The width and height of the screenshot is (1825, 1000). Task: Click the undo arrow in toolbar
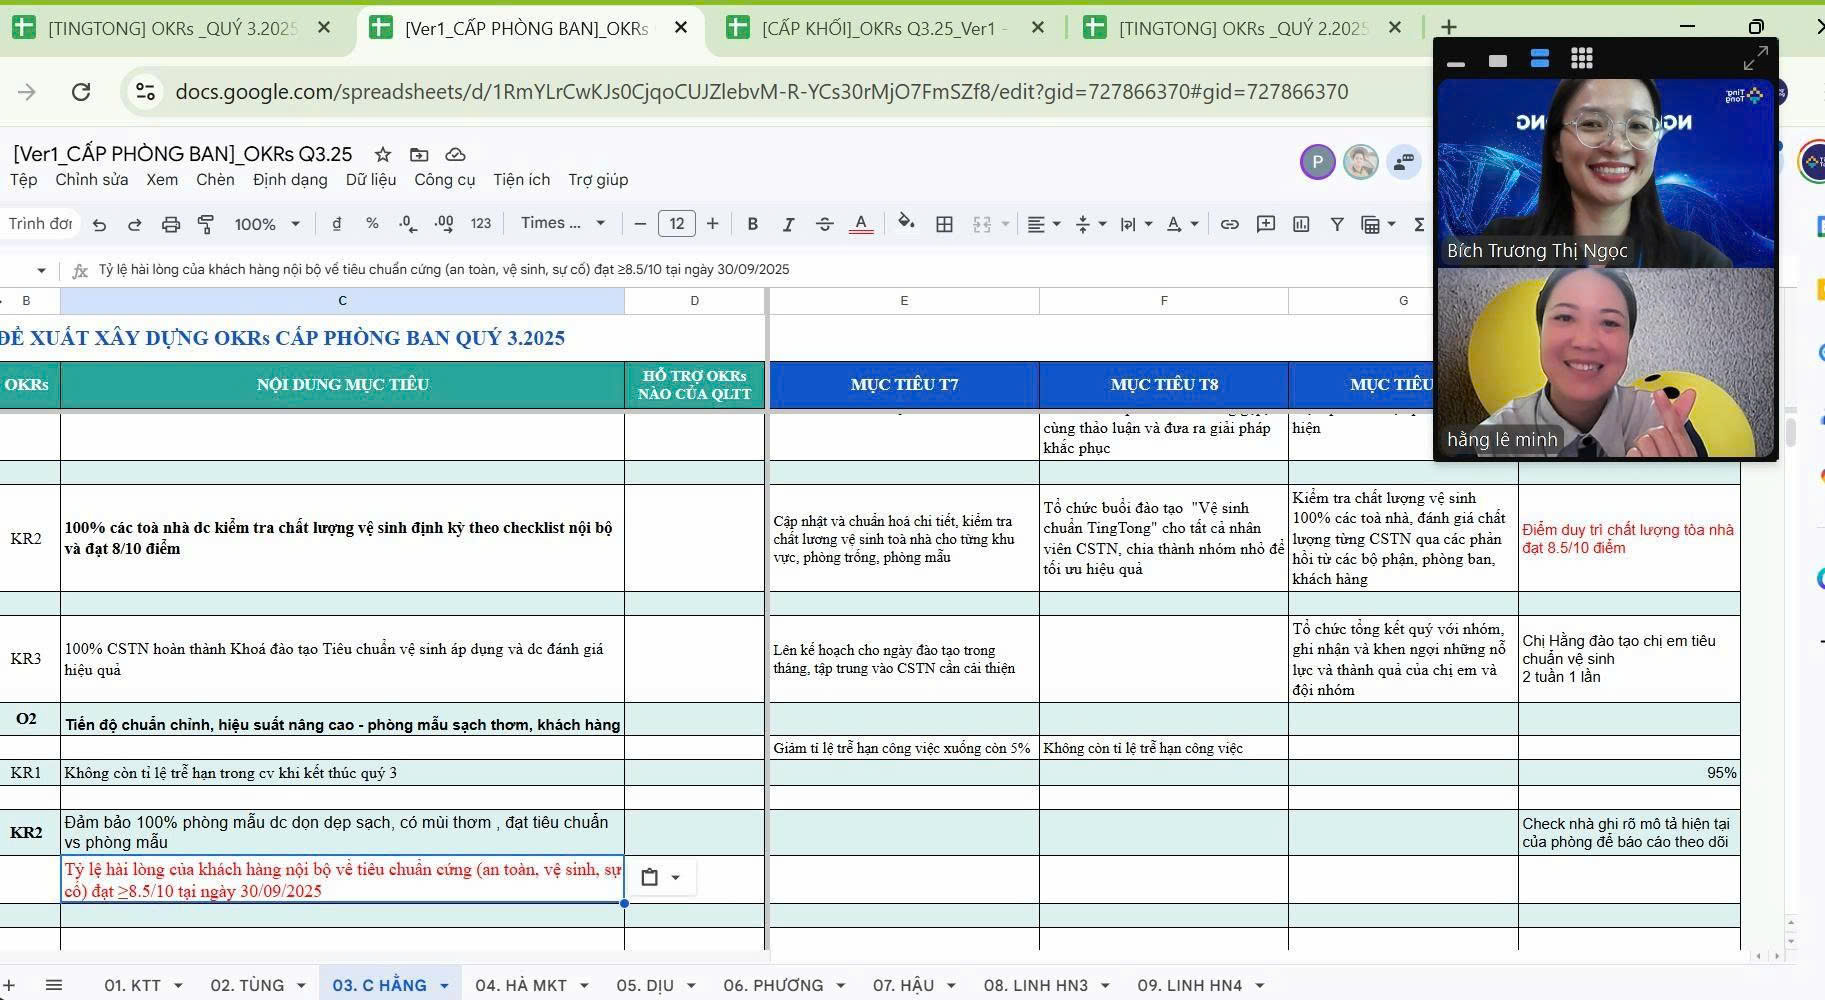pos(99,224)
